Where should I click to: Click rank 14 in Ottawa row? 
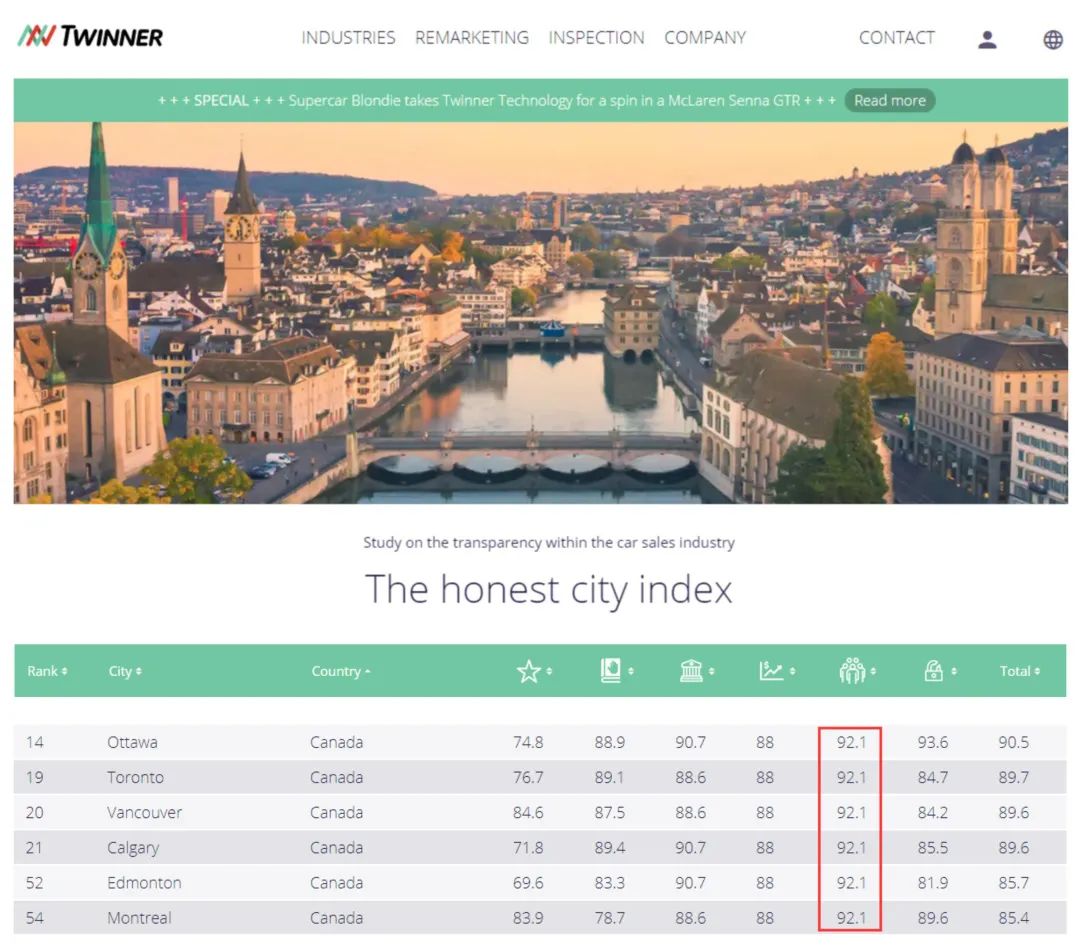(x=34, y=742)
